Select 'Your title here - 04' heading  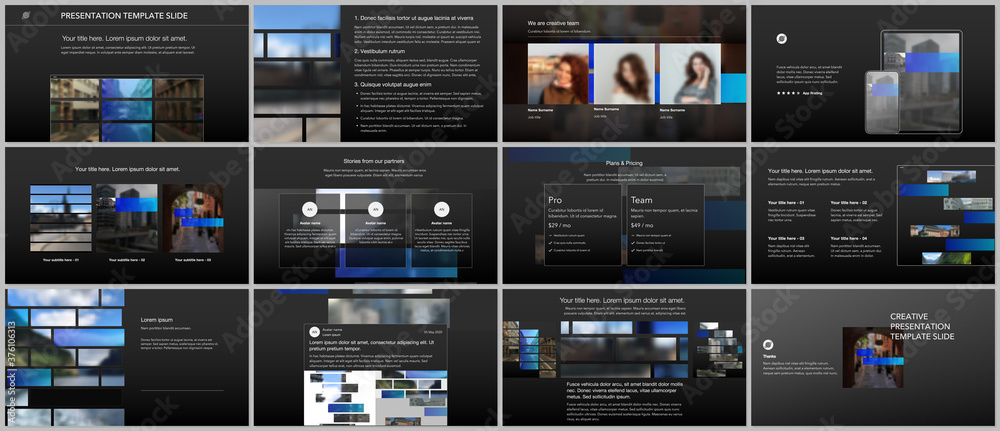[849, 238]
